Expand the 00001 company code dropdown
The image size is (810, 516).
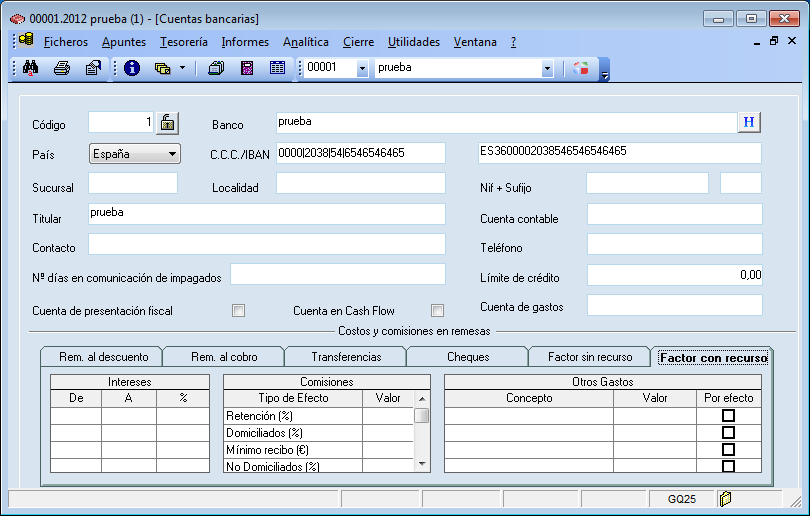pyautogui.click(x=361, y=68)
